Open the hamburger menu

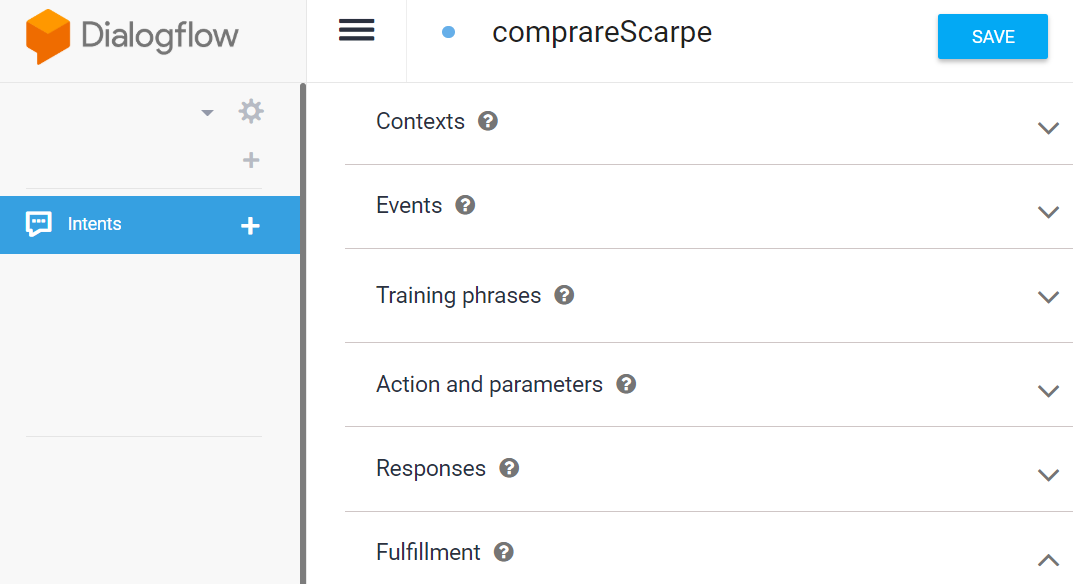pos(357,30)
